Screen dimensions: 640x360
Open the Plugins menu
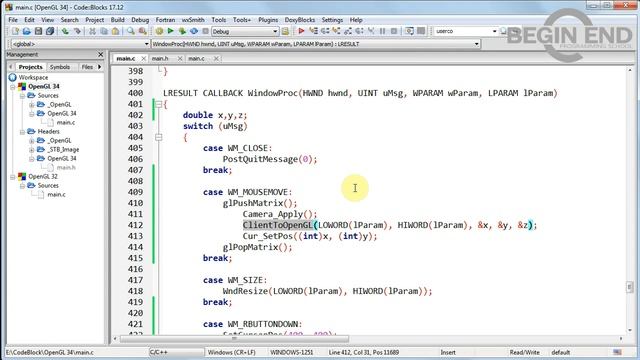(268, 20)
